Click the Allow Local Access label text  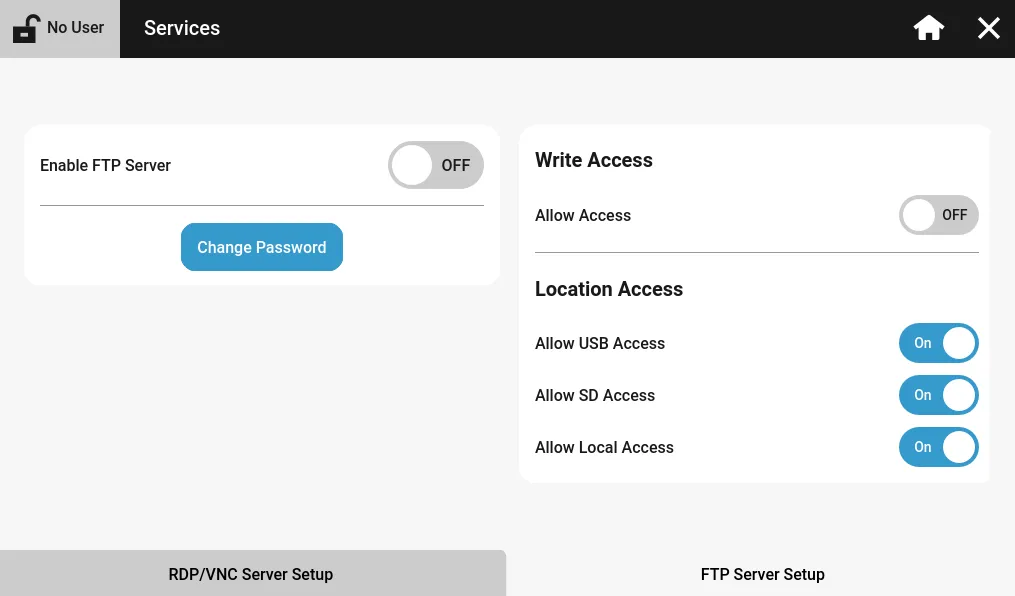tap(604, 447)
